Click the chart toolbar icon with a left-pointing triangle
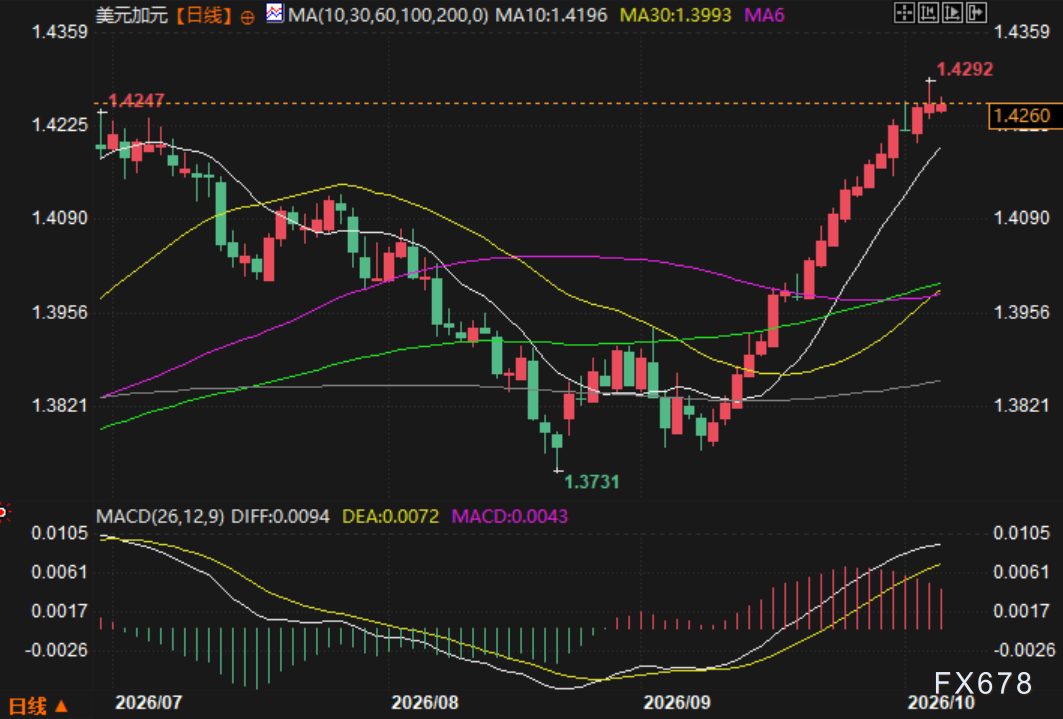This screenshot has width=1063, height=719. (928, 12)
